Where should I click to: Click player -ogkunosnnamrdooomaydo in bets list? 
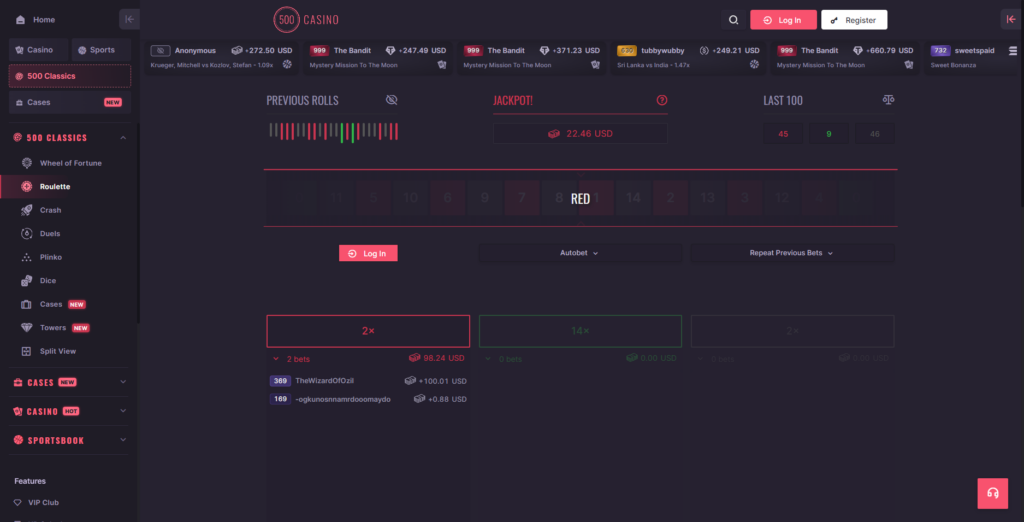[x=343, y=399]
